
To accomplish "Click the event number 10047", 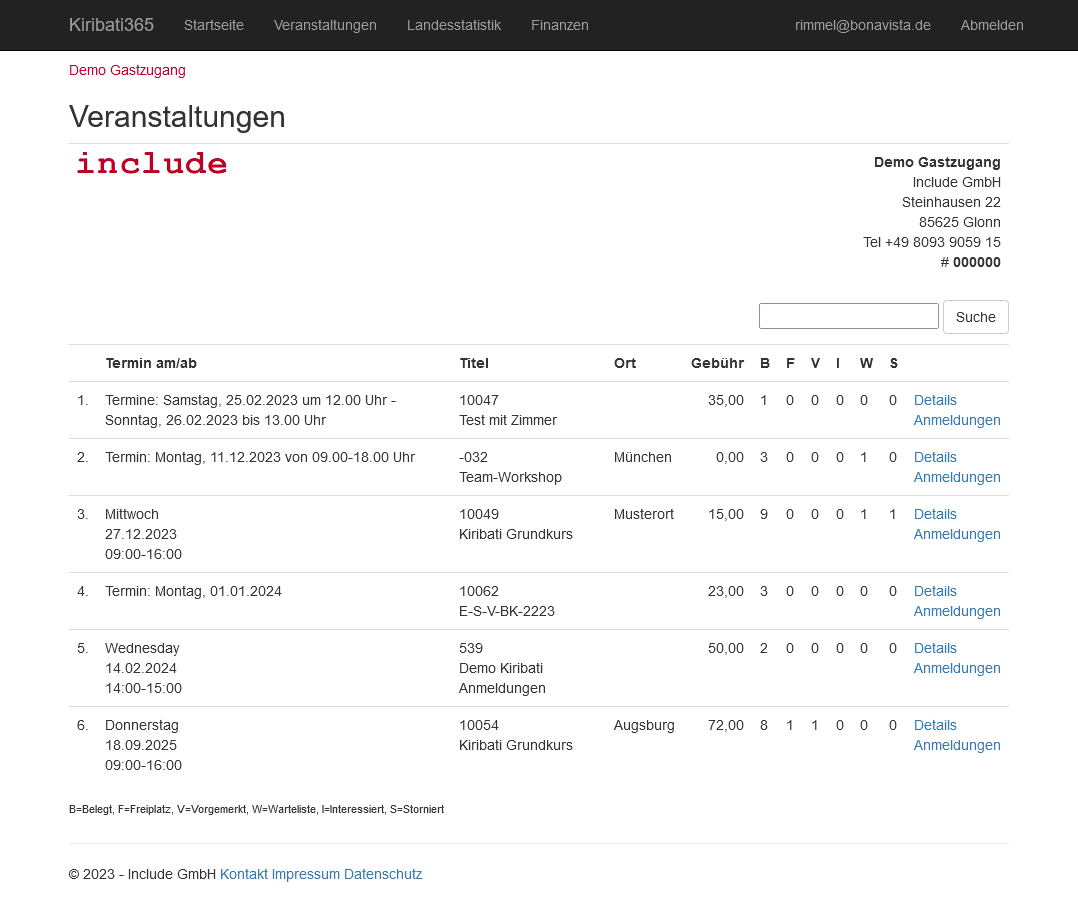I will tap(478, 400).
